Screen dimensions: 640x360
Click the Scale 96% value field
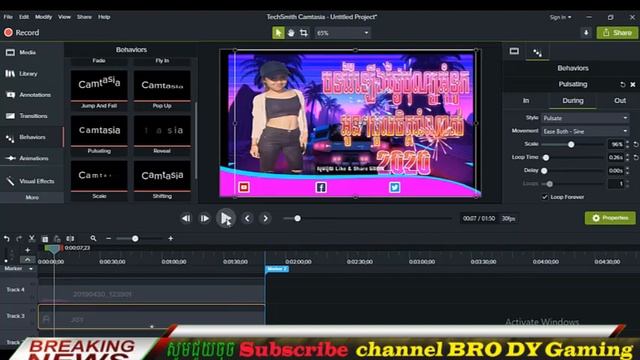coord(616,144)
